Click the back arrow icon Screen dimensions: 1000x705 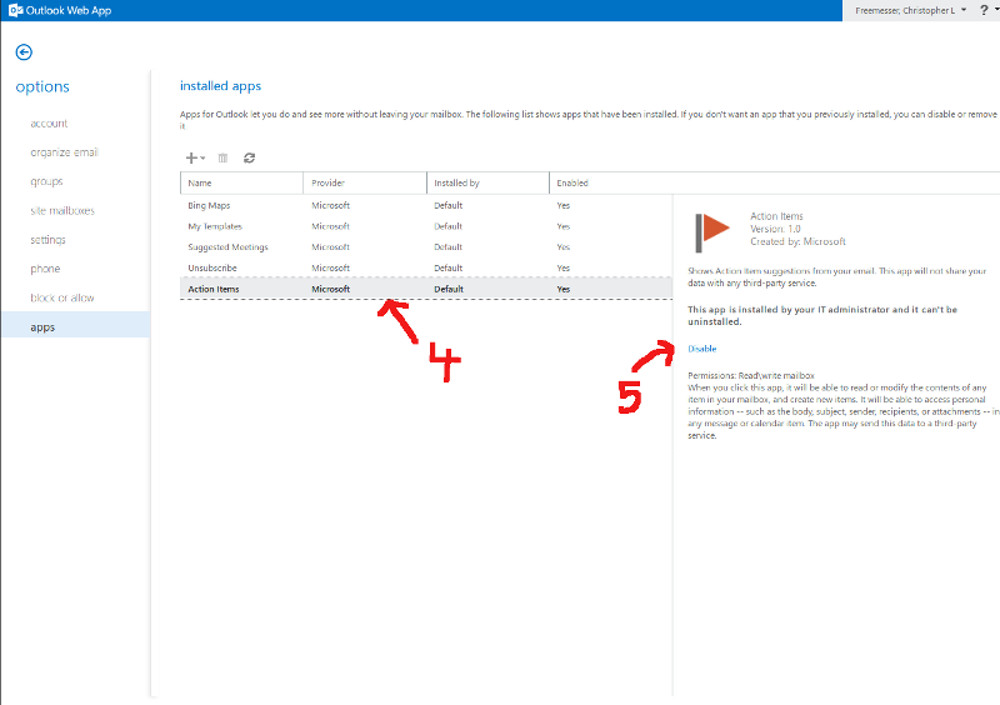coord(24,52)
